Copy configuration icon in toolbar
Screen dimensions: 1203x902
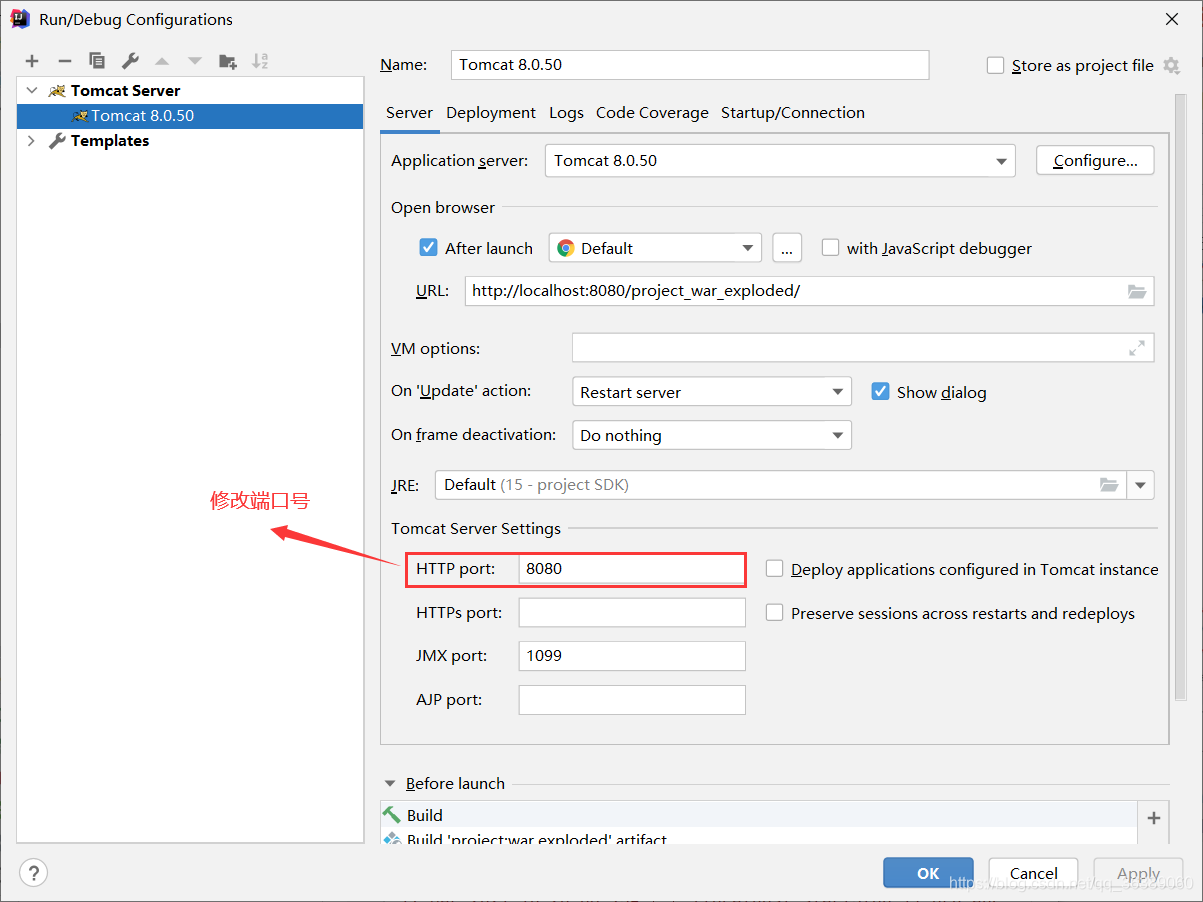click(x=97, y=61)
